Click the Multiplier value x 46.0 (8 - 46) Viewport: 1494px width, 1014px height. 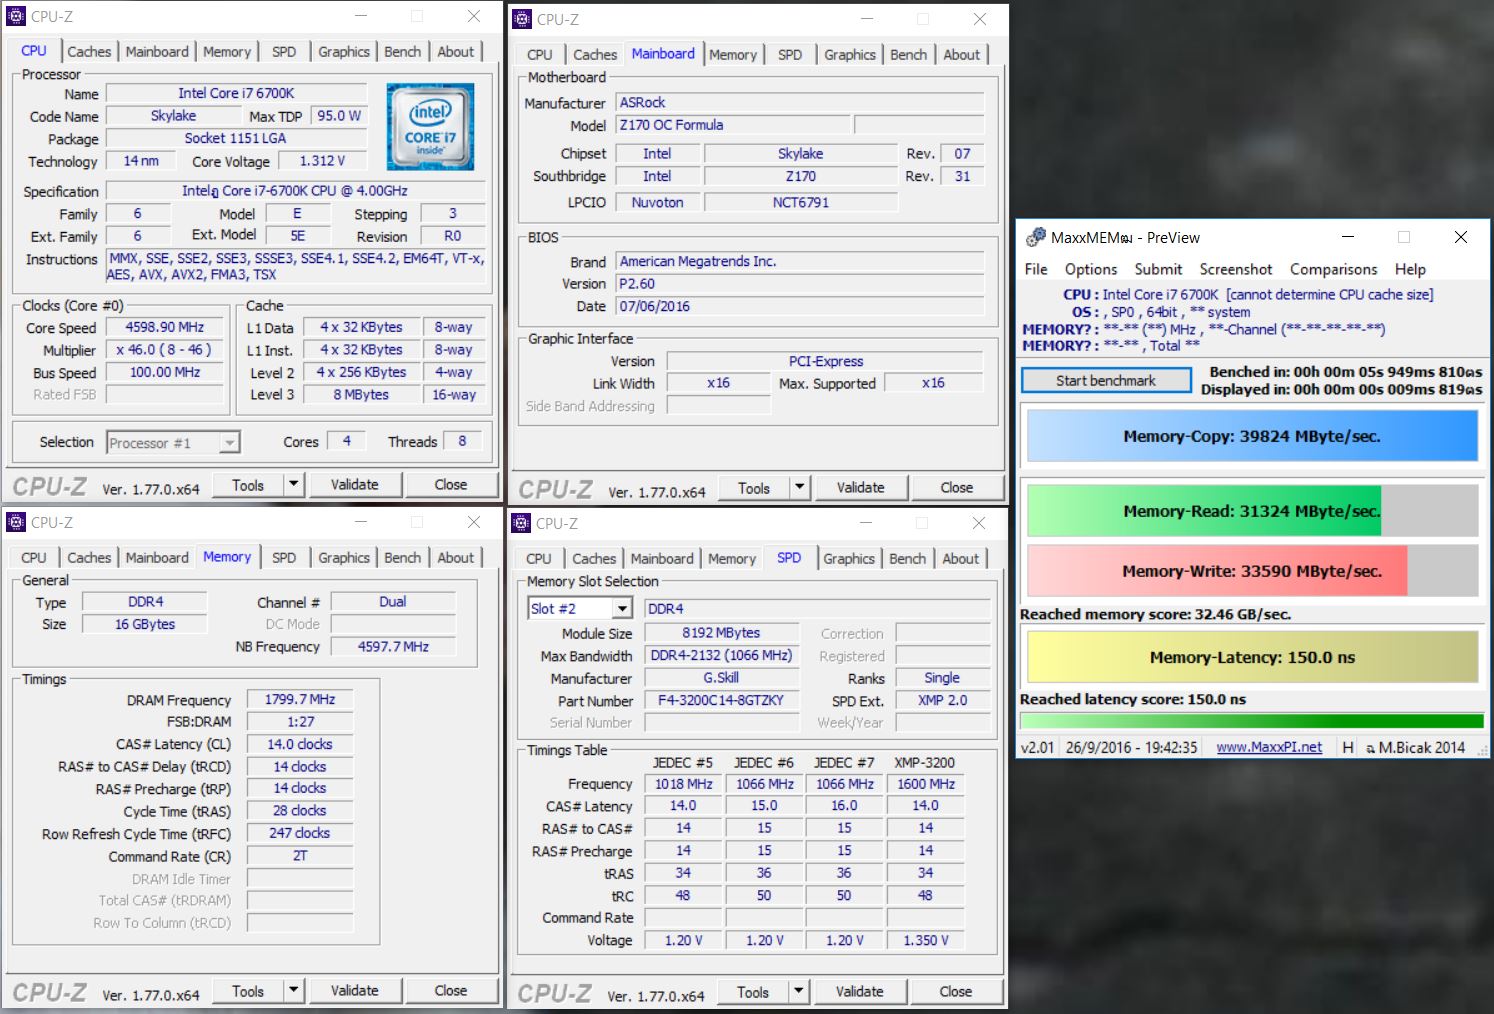pyautogui.click(x=165, y=350)
